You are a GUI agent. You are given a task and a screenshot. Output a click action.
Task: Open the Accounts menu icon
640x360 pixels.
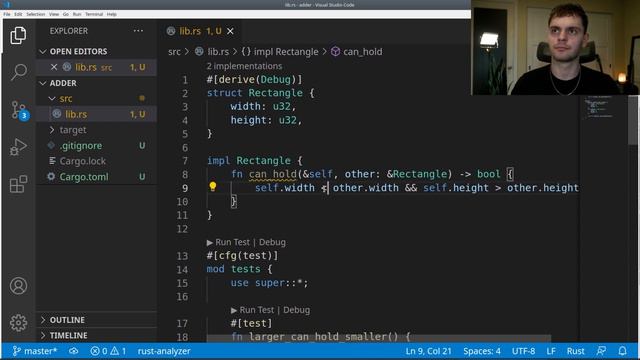(x=18, y=286)
